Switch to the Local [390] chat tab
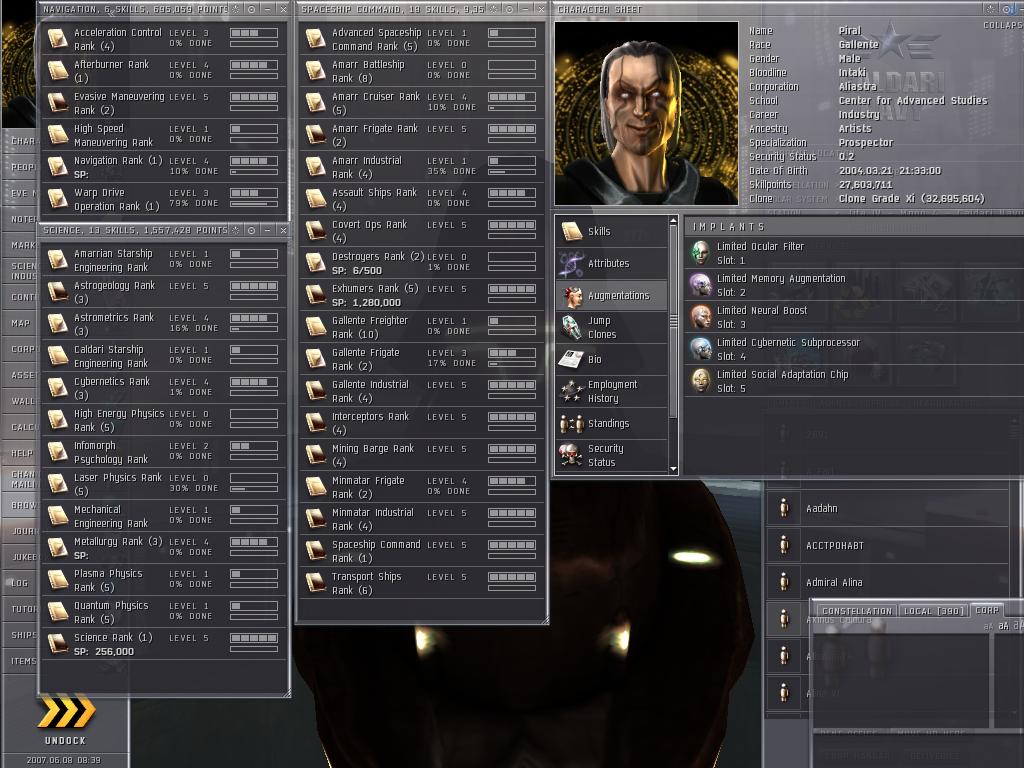The height and width of the screenshot is (768, 1024). tap(933, 611)
